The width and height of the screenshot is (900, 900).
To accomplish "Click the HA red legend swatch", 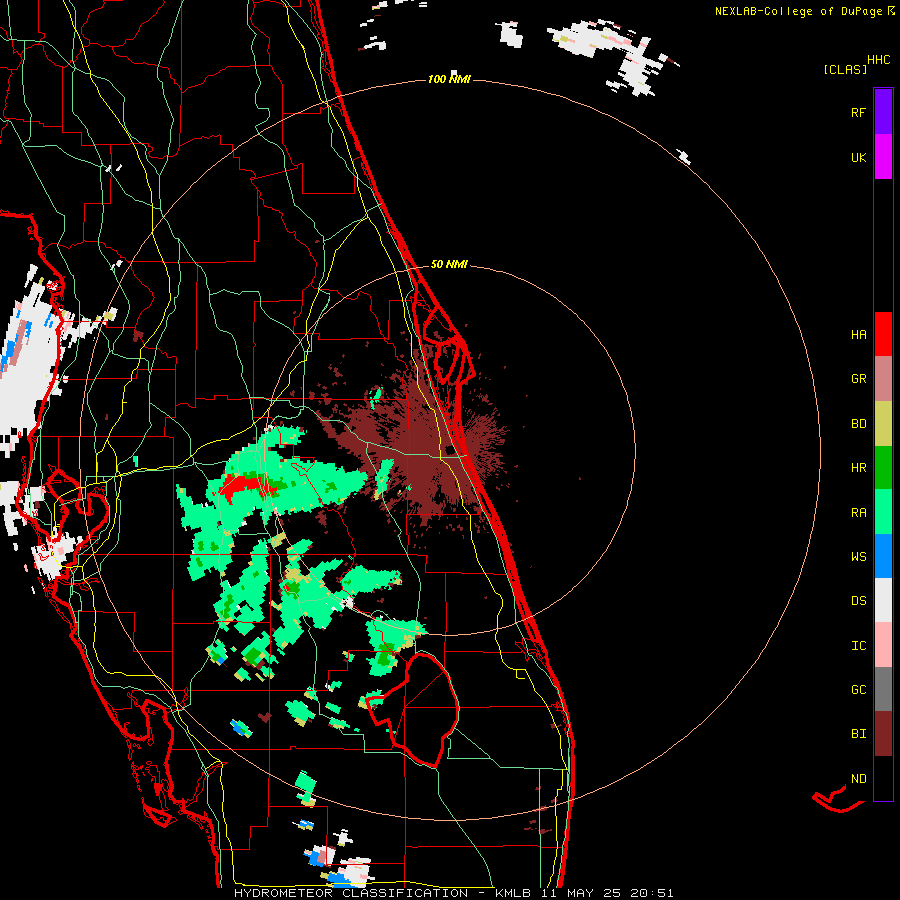I will tap(883, 334).
